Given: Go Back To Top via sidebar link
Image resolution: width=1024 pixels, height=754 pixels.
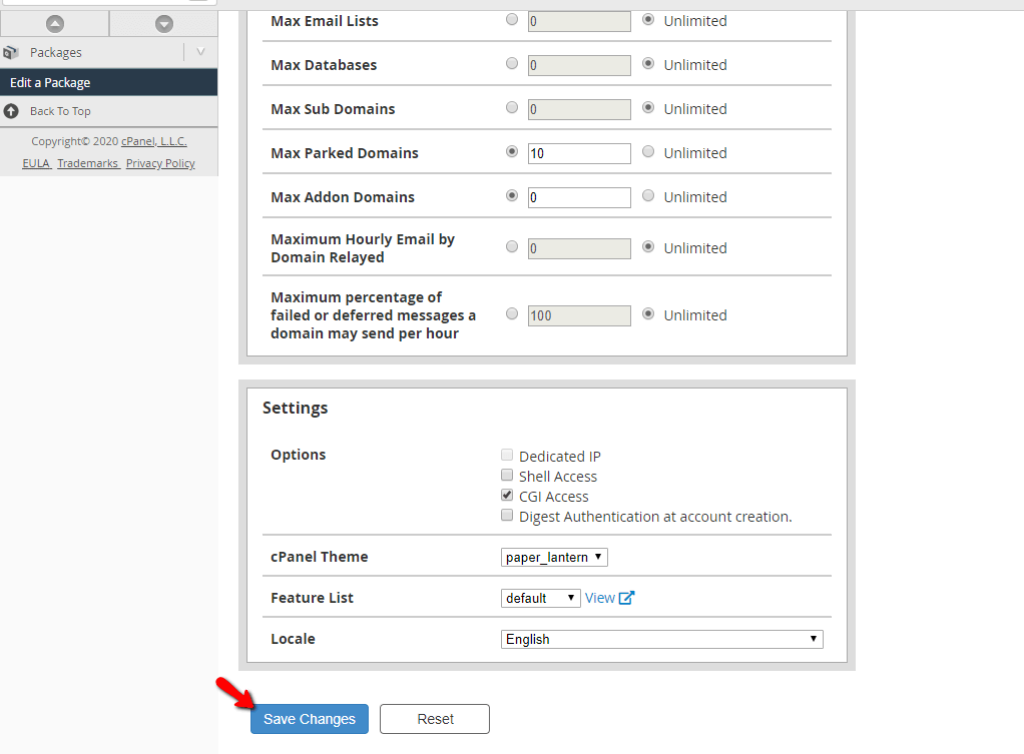Looking at the screenshot, I should [x=60, y=111].
